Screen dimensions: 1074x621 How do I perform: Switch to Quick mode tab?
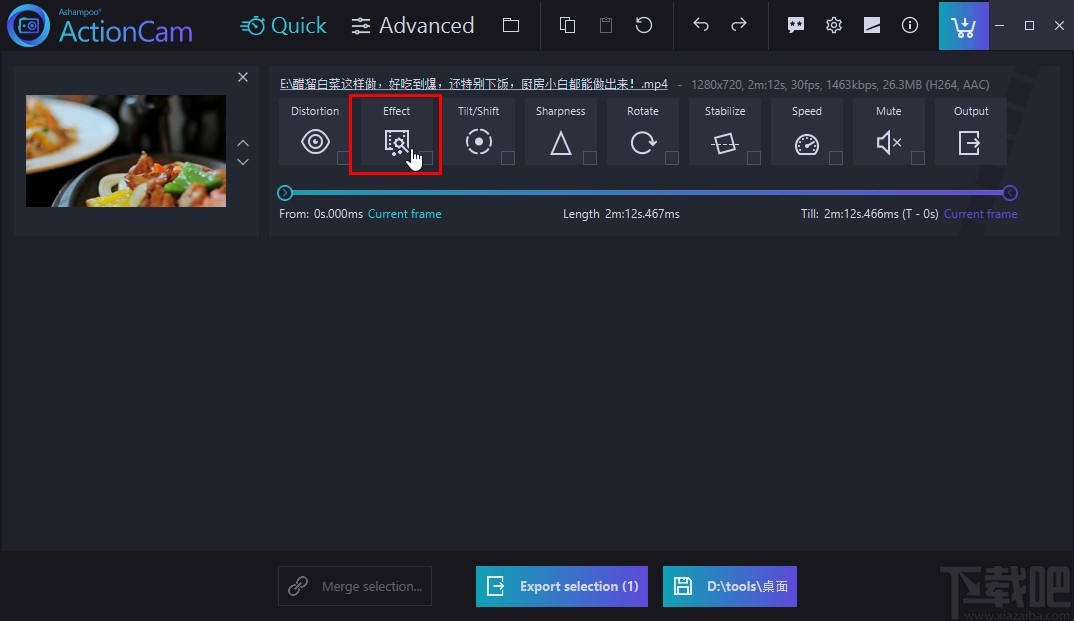pyautogui.click(x=284, y=25)
